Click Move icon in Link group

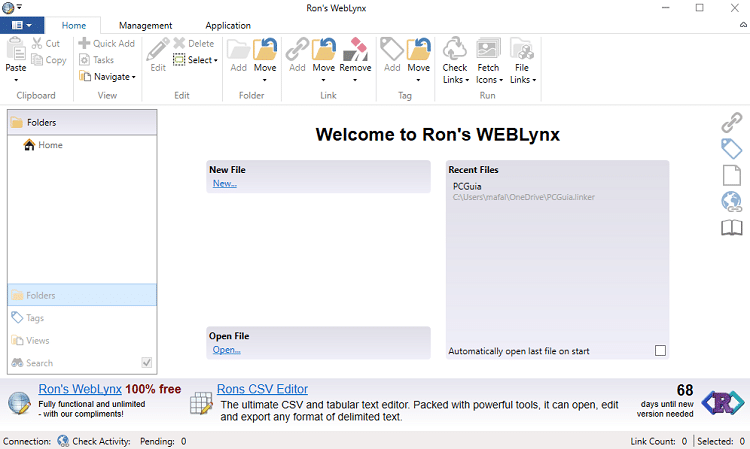pos(324,49)
